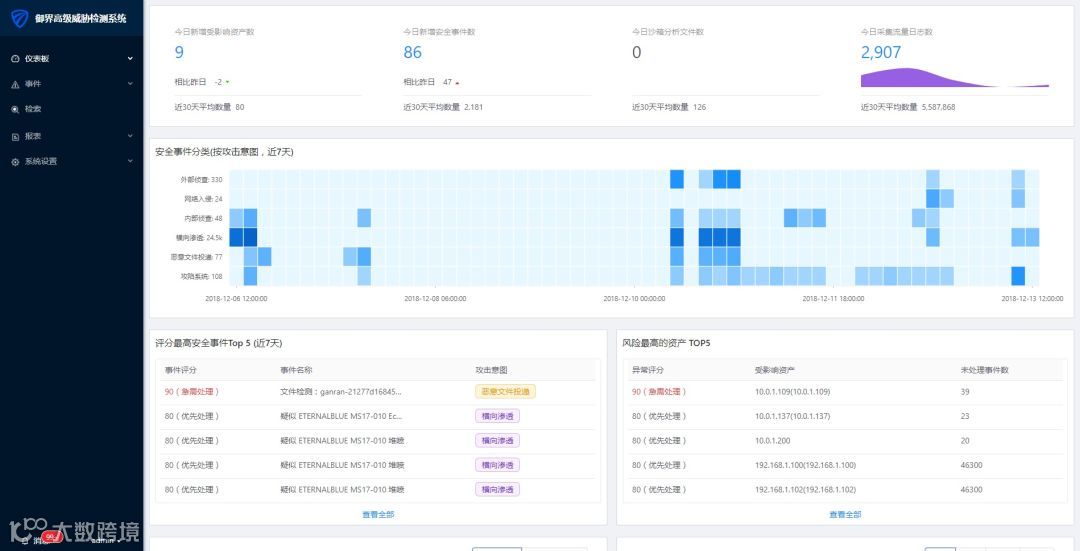Click the magnifier icon beside 检索

click(x=15, y=110)
